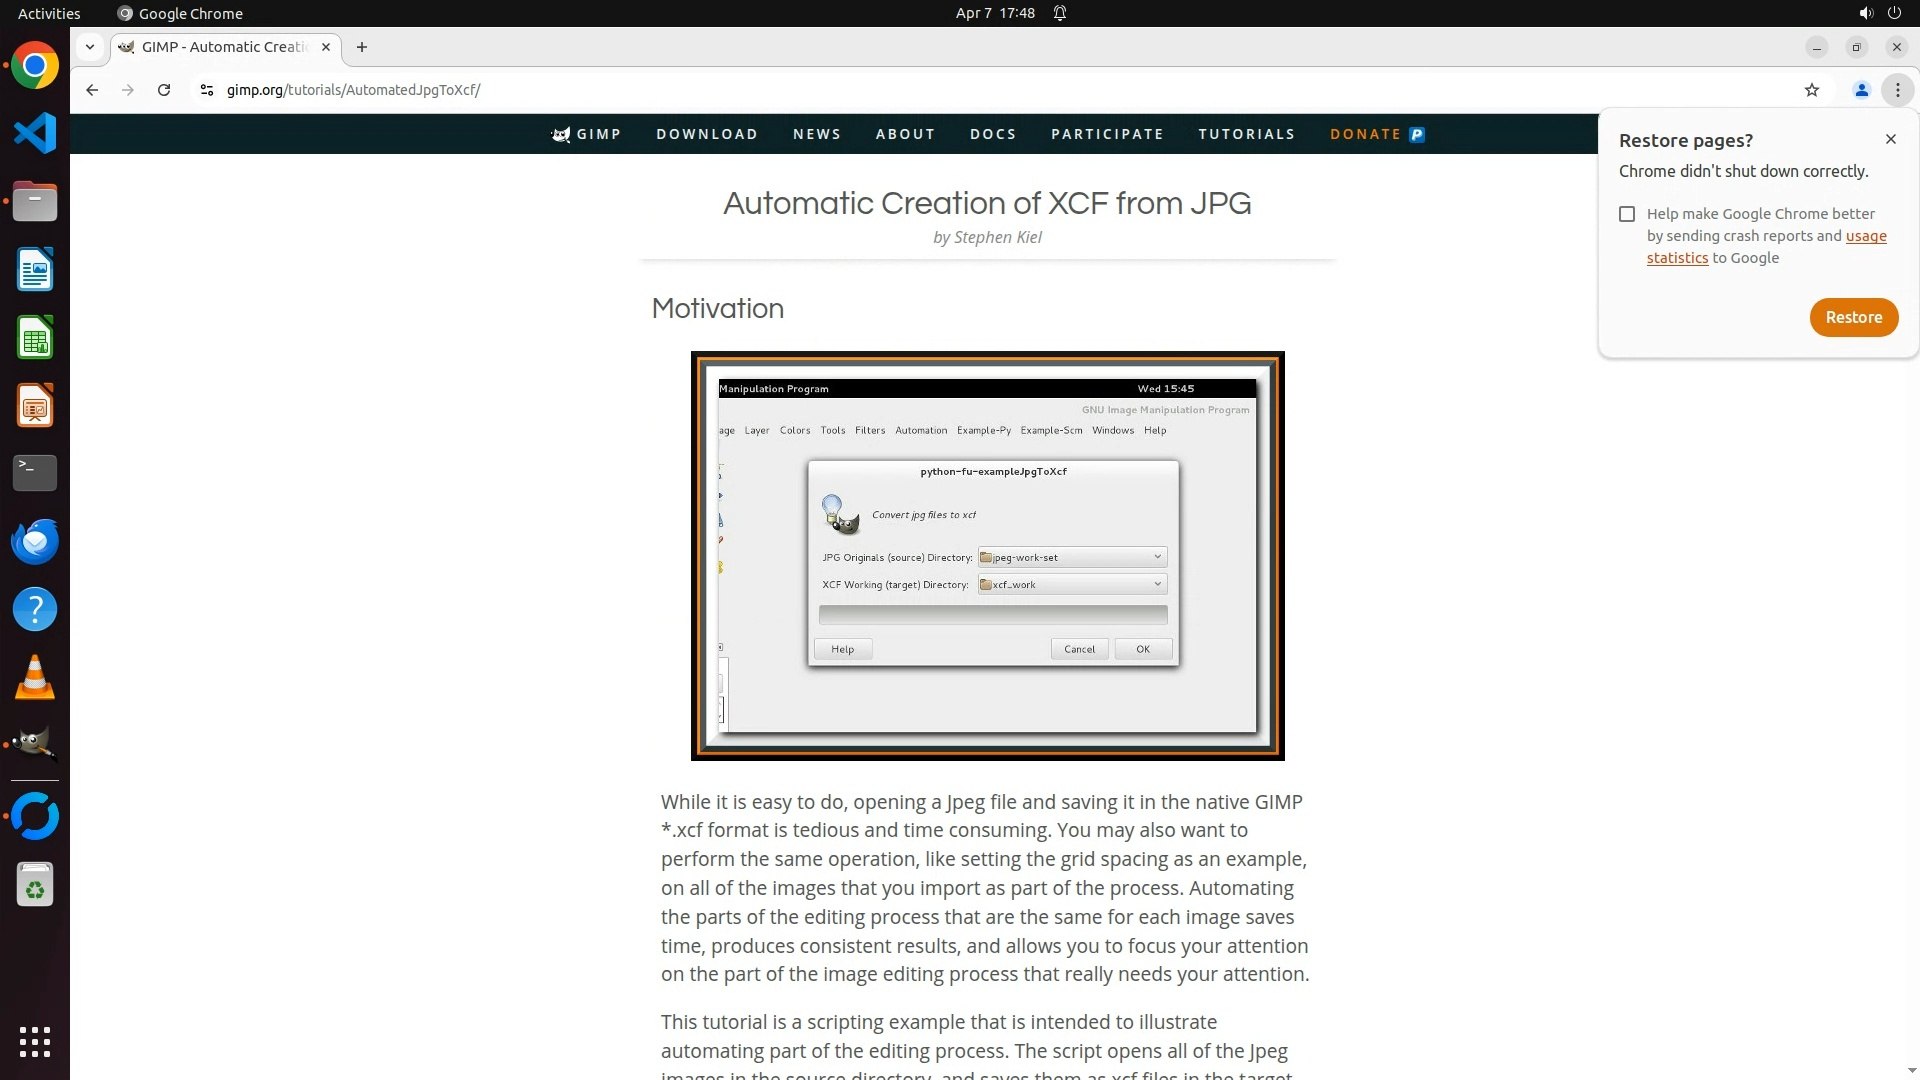The width and height of the screenshot is (1920, 1080).
Task: Dismiss the Restore pages popup
Action: click(x=1890, y=139)
